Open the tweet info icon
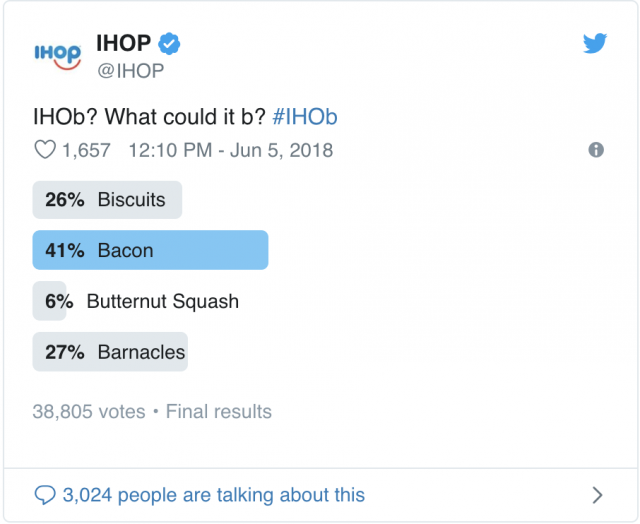Screen dimensions: 640x524 click(596, 150)
